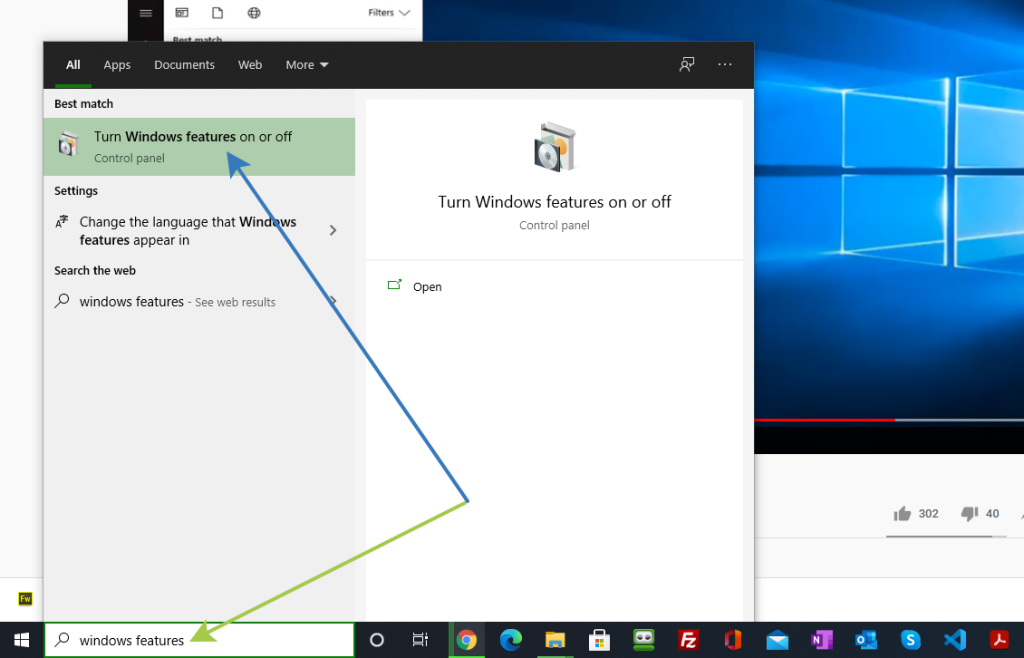Launch Microsoft Edge from the taskbar
The height and width of the screenshot is (658, 1024).
(x=511, y=640)
